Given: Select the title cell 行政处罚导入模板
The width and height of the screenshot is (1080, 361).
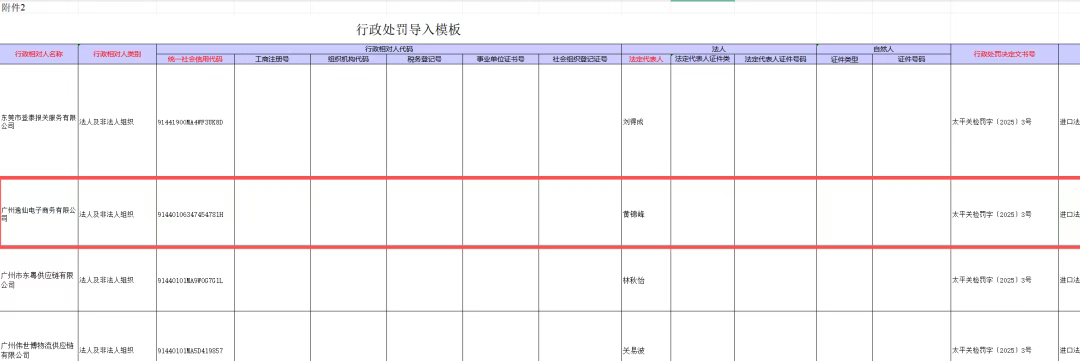Looking at the screenshot, I should click(x=408, y=30).
